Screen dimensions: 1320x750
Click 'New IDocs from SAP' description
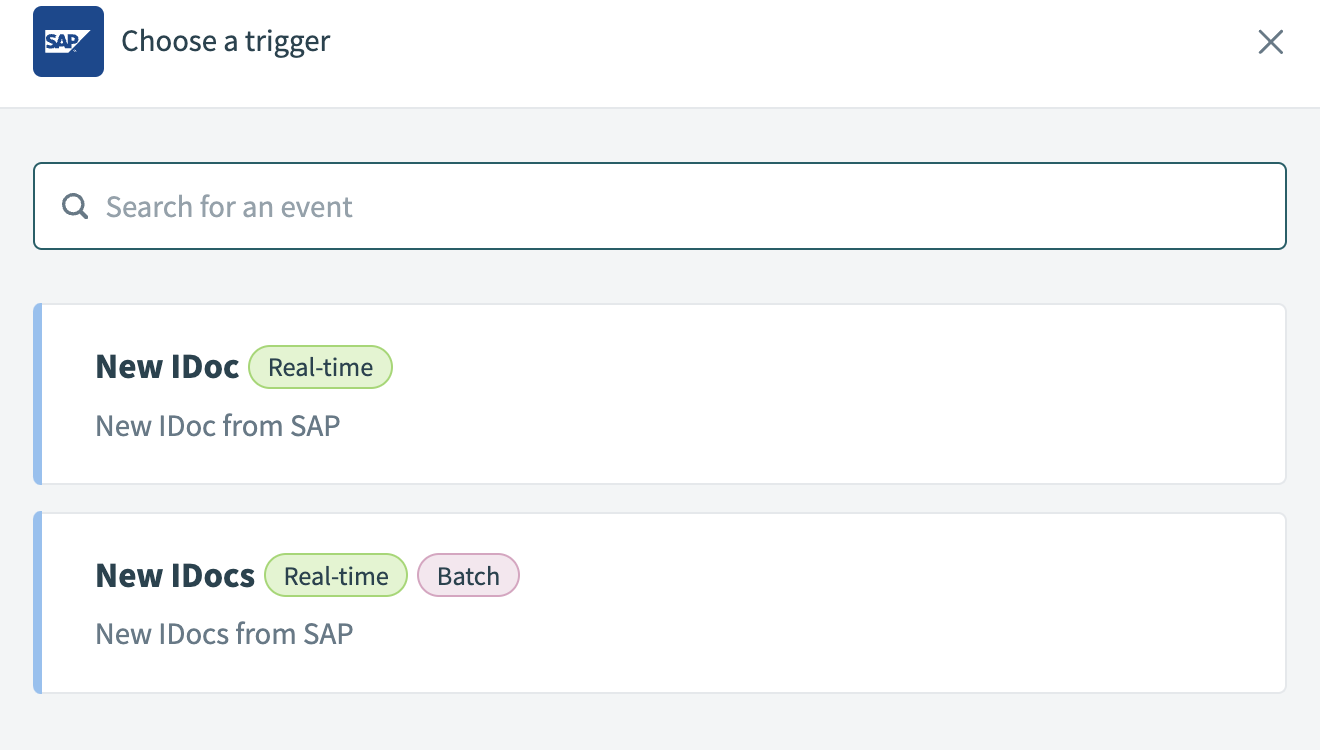(x=224, y=634)
